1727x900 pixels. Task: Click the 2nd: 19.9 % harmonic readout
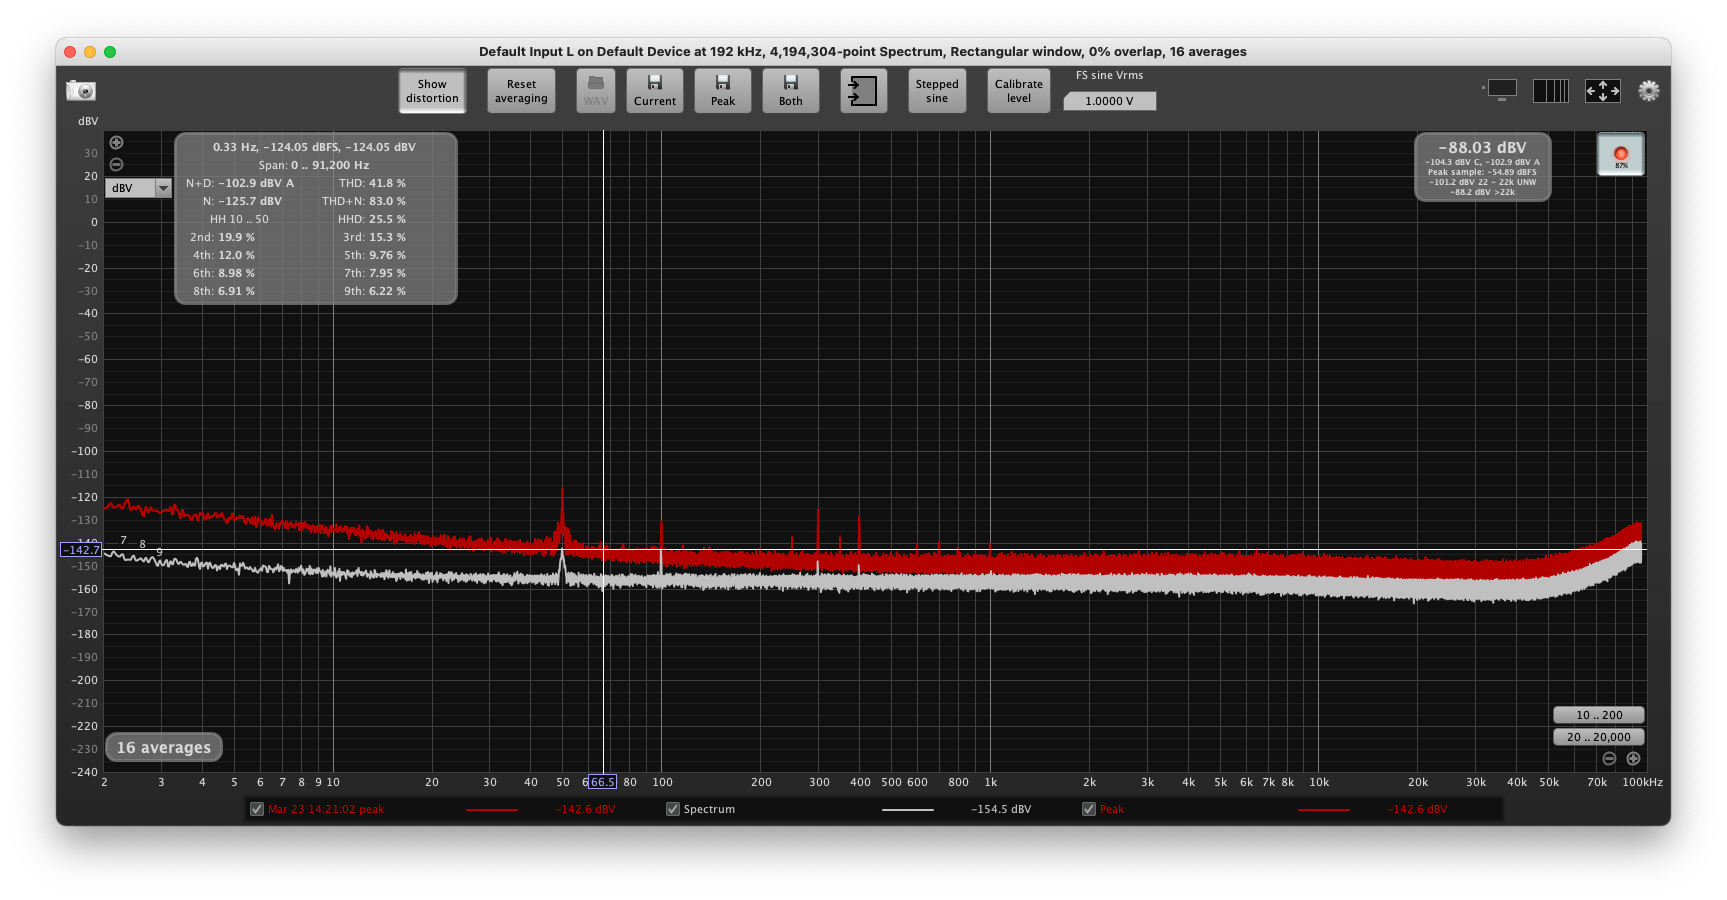[x=222, y=237]
